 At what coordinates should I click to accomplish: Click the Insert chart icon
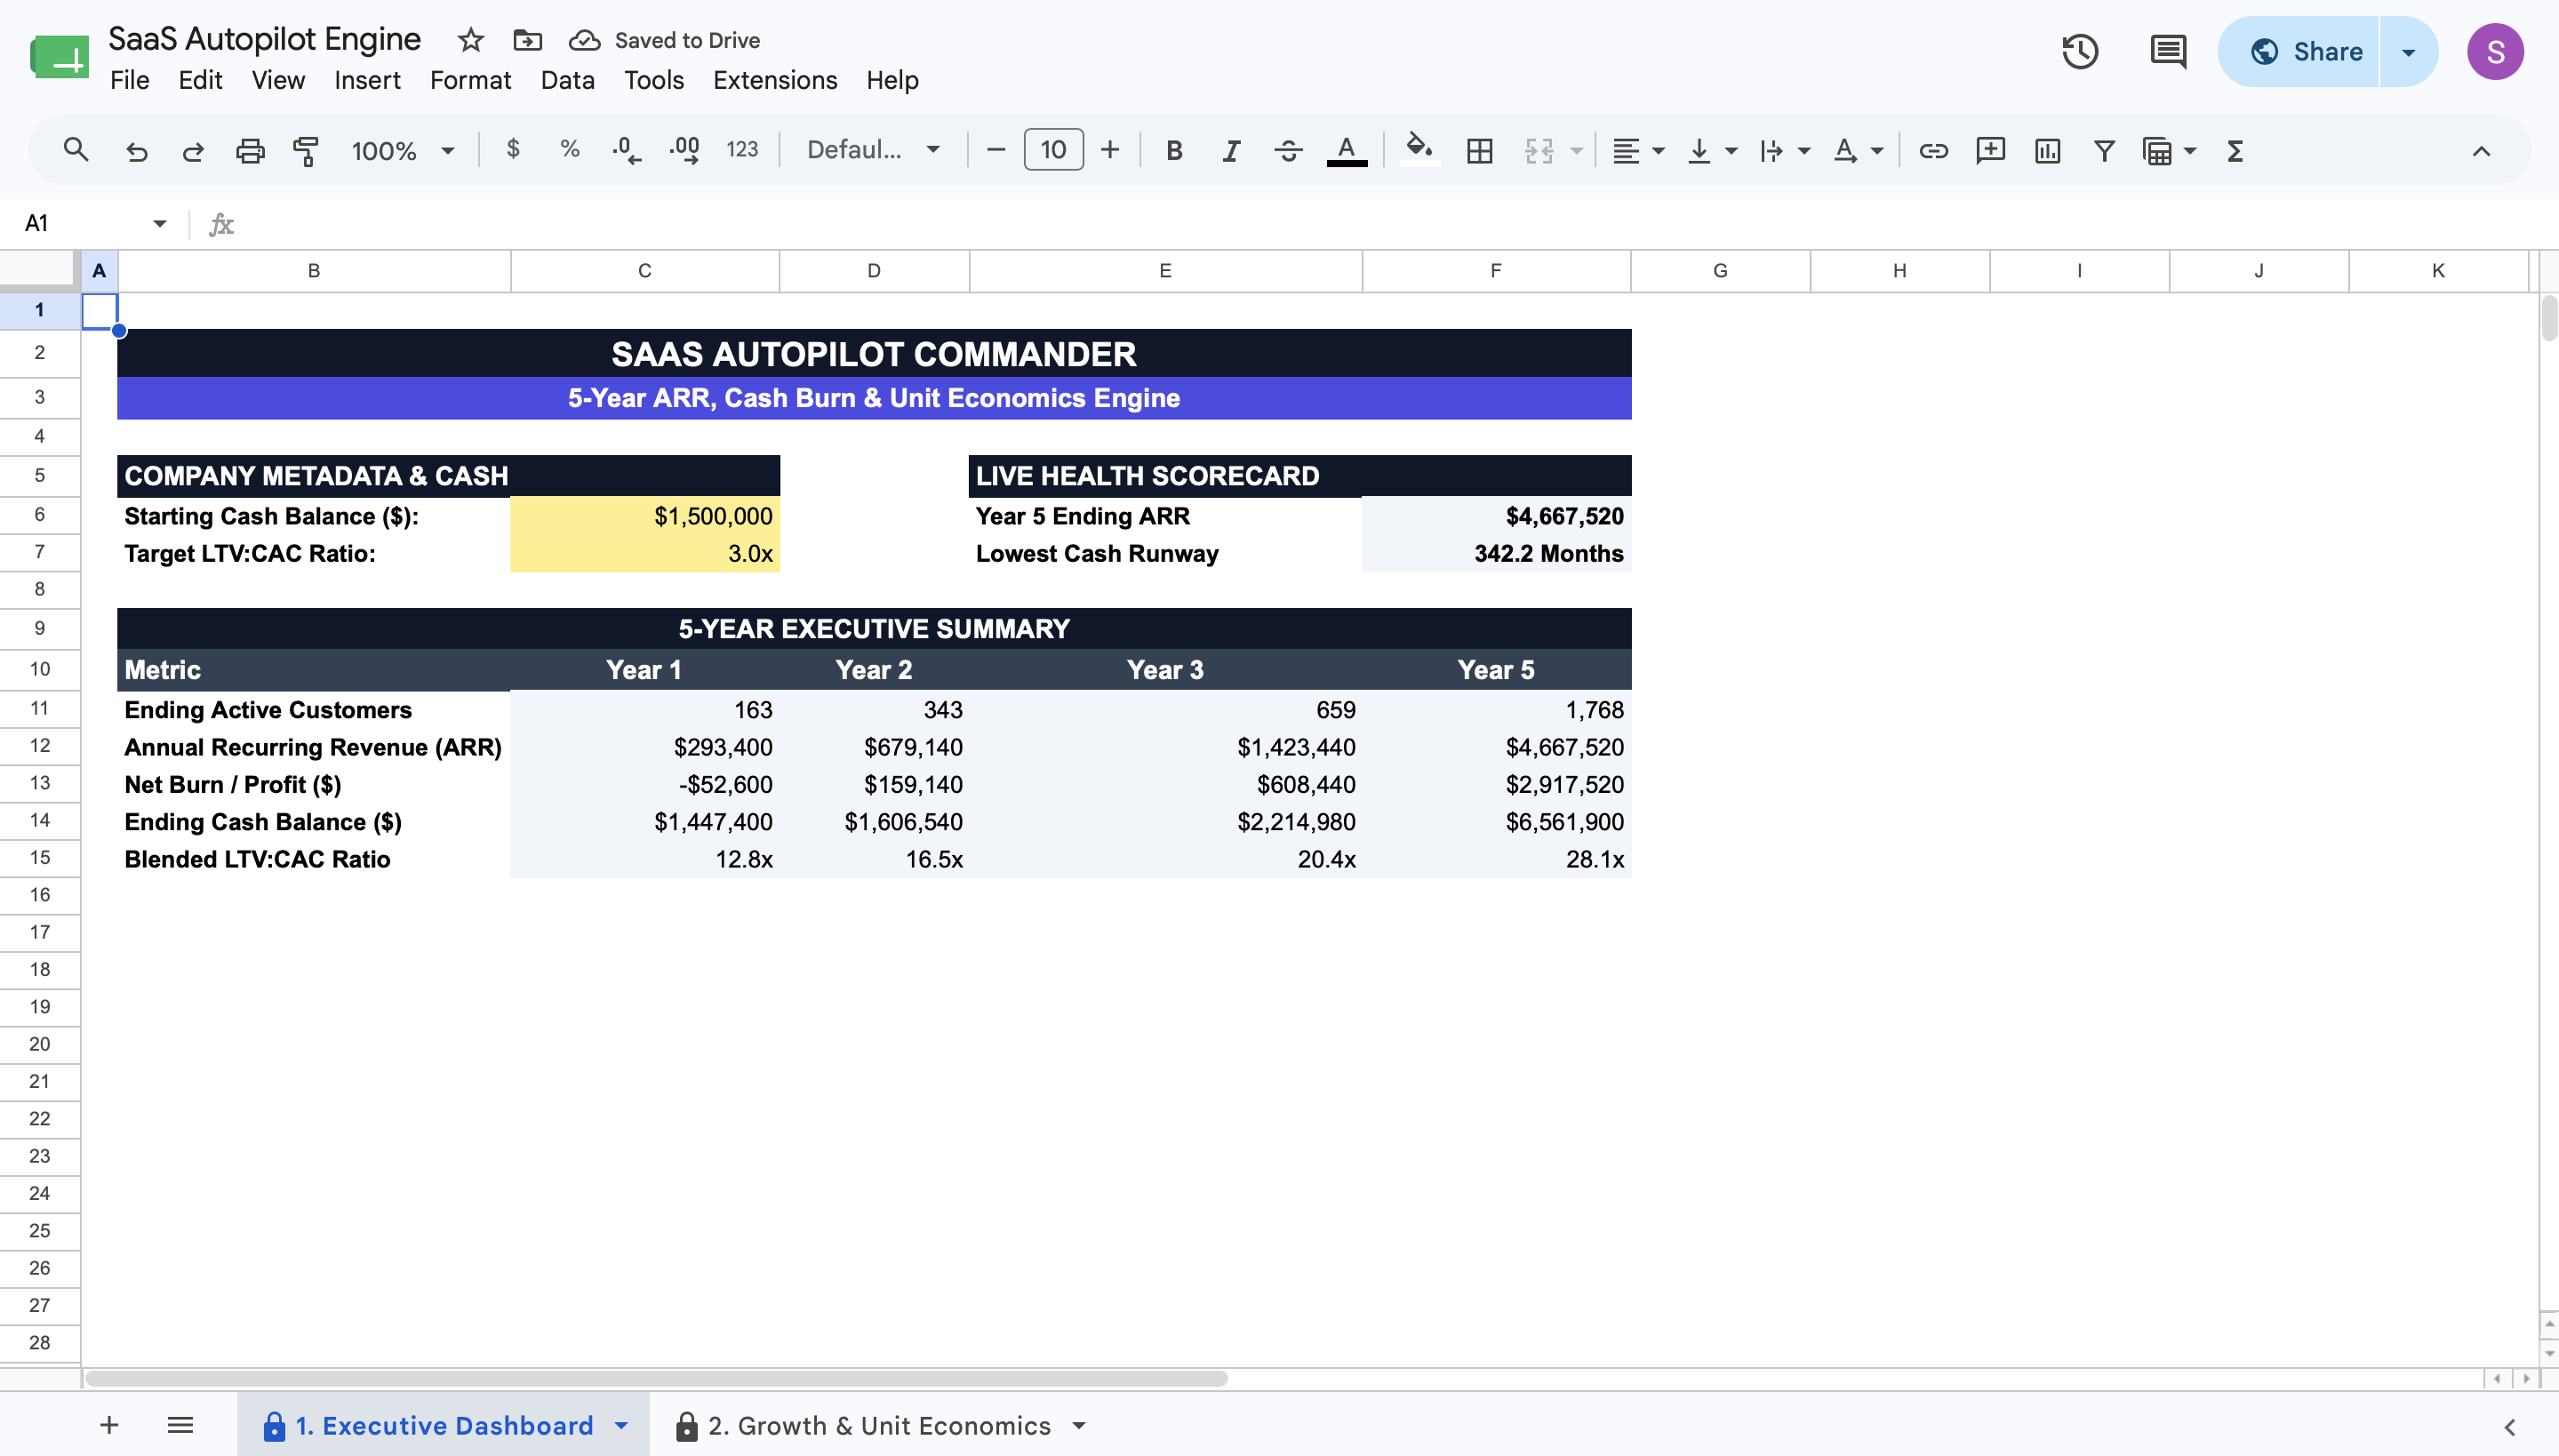pos(2047,150)
